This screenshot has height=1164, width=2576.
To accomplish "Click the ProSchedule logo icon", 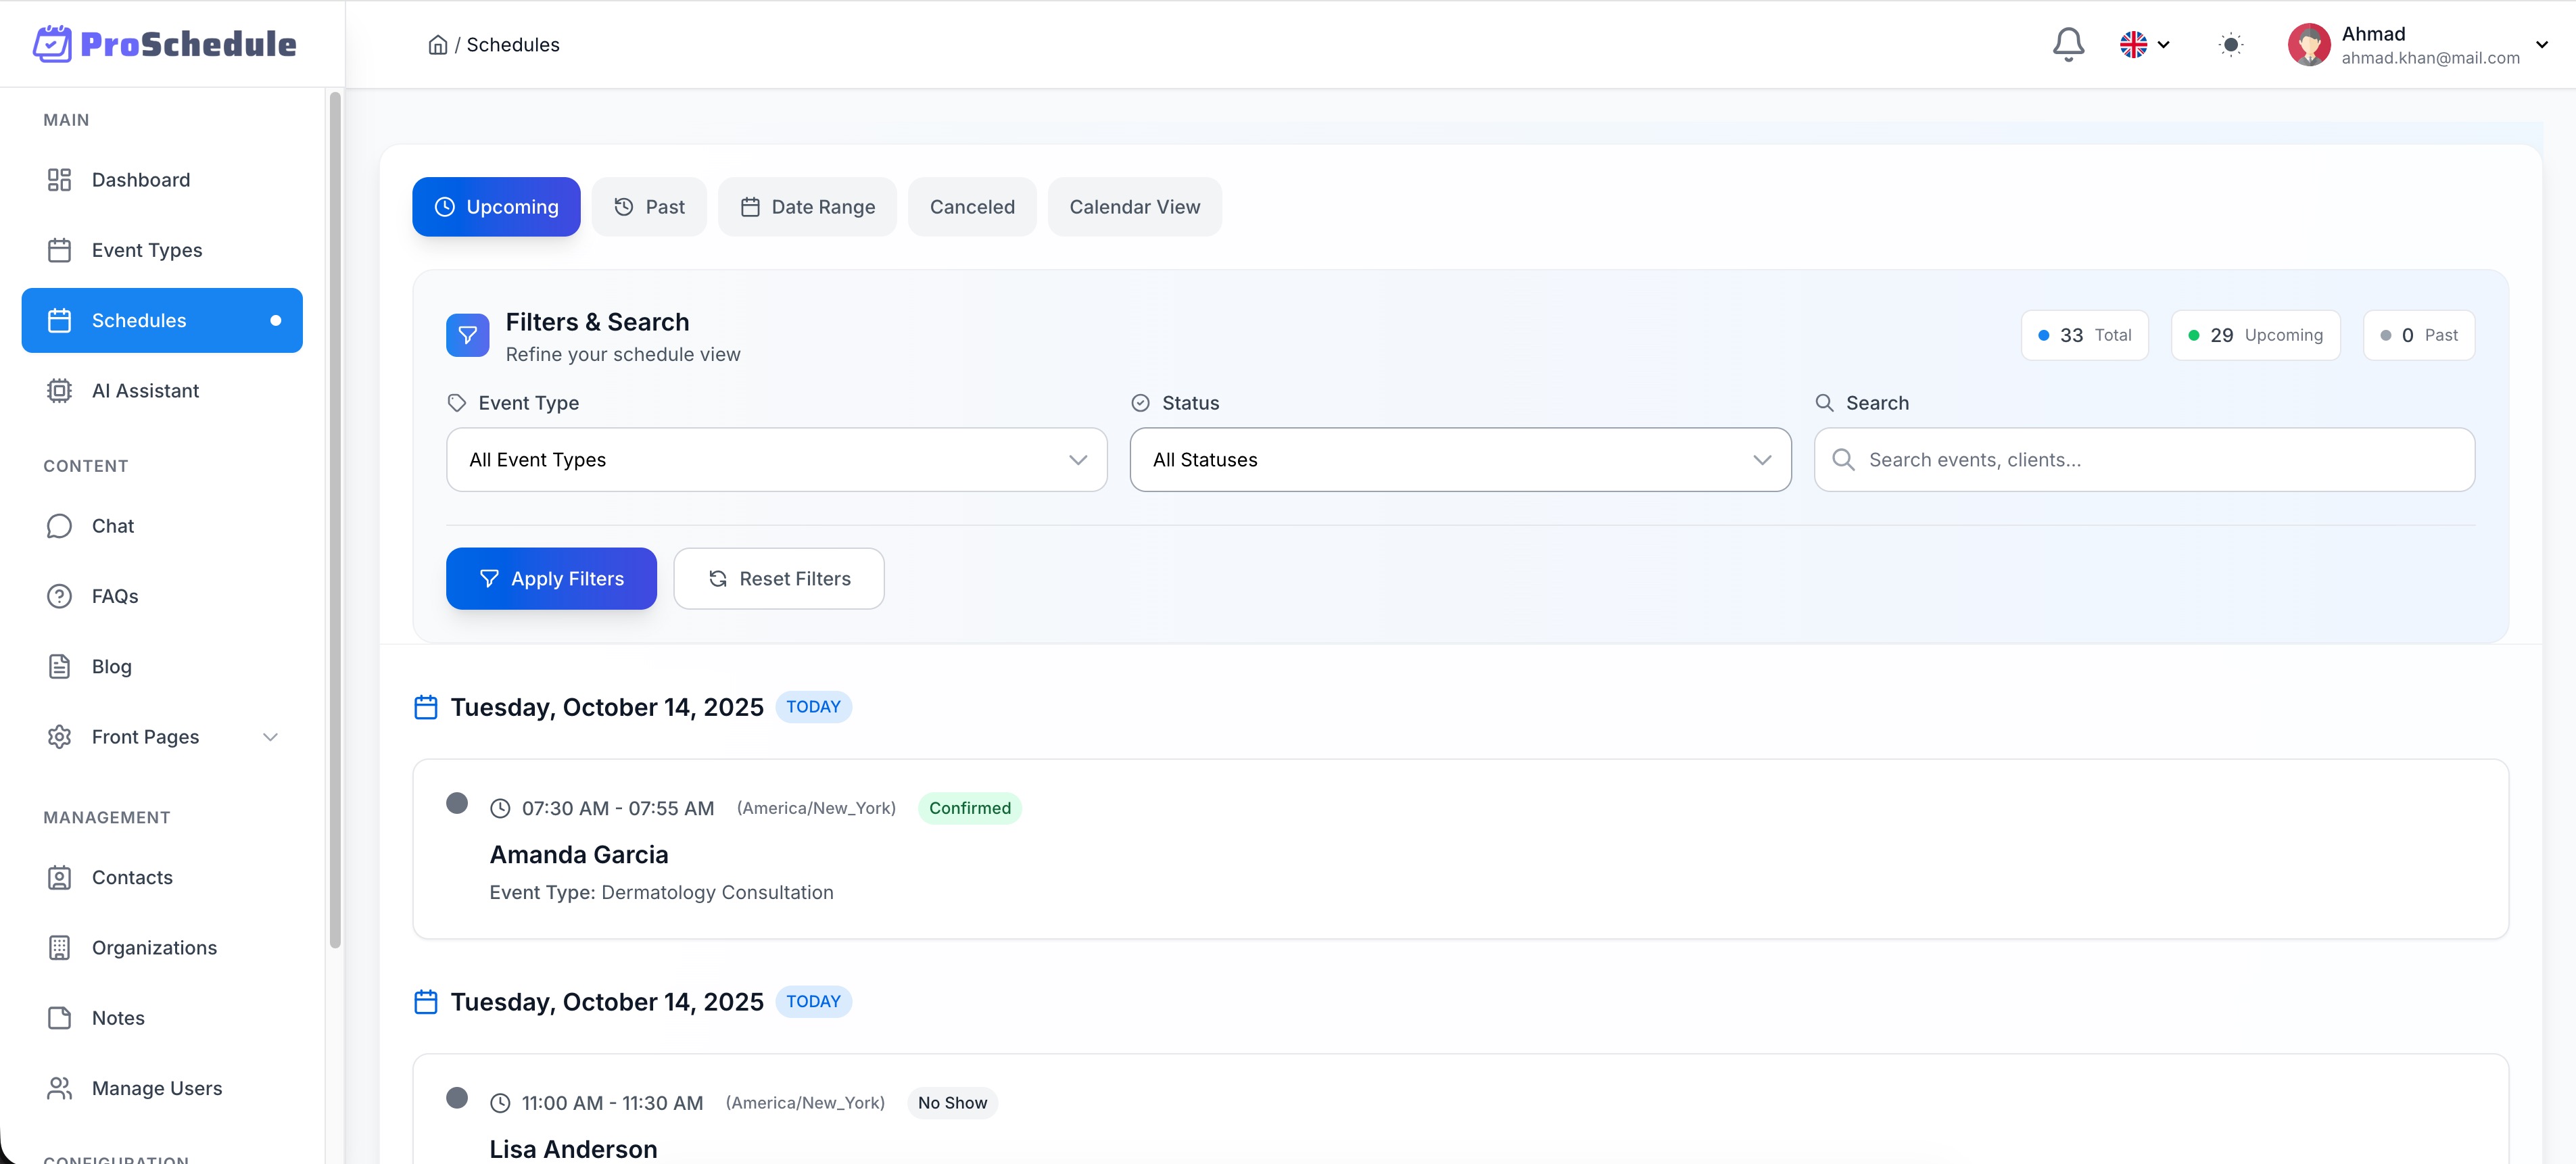I will 52,44.
